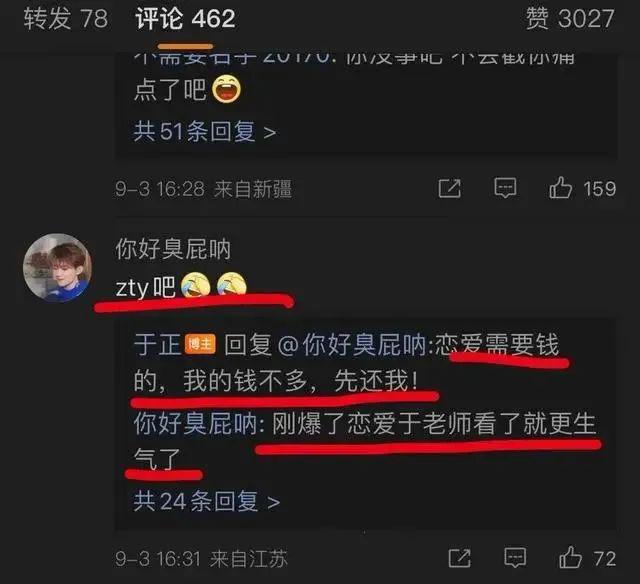Open 你好臭屁呐 commenter profile name
The width and height of the screenshot is (640, 584).
pyautogui.click(x=173, y=249)
